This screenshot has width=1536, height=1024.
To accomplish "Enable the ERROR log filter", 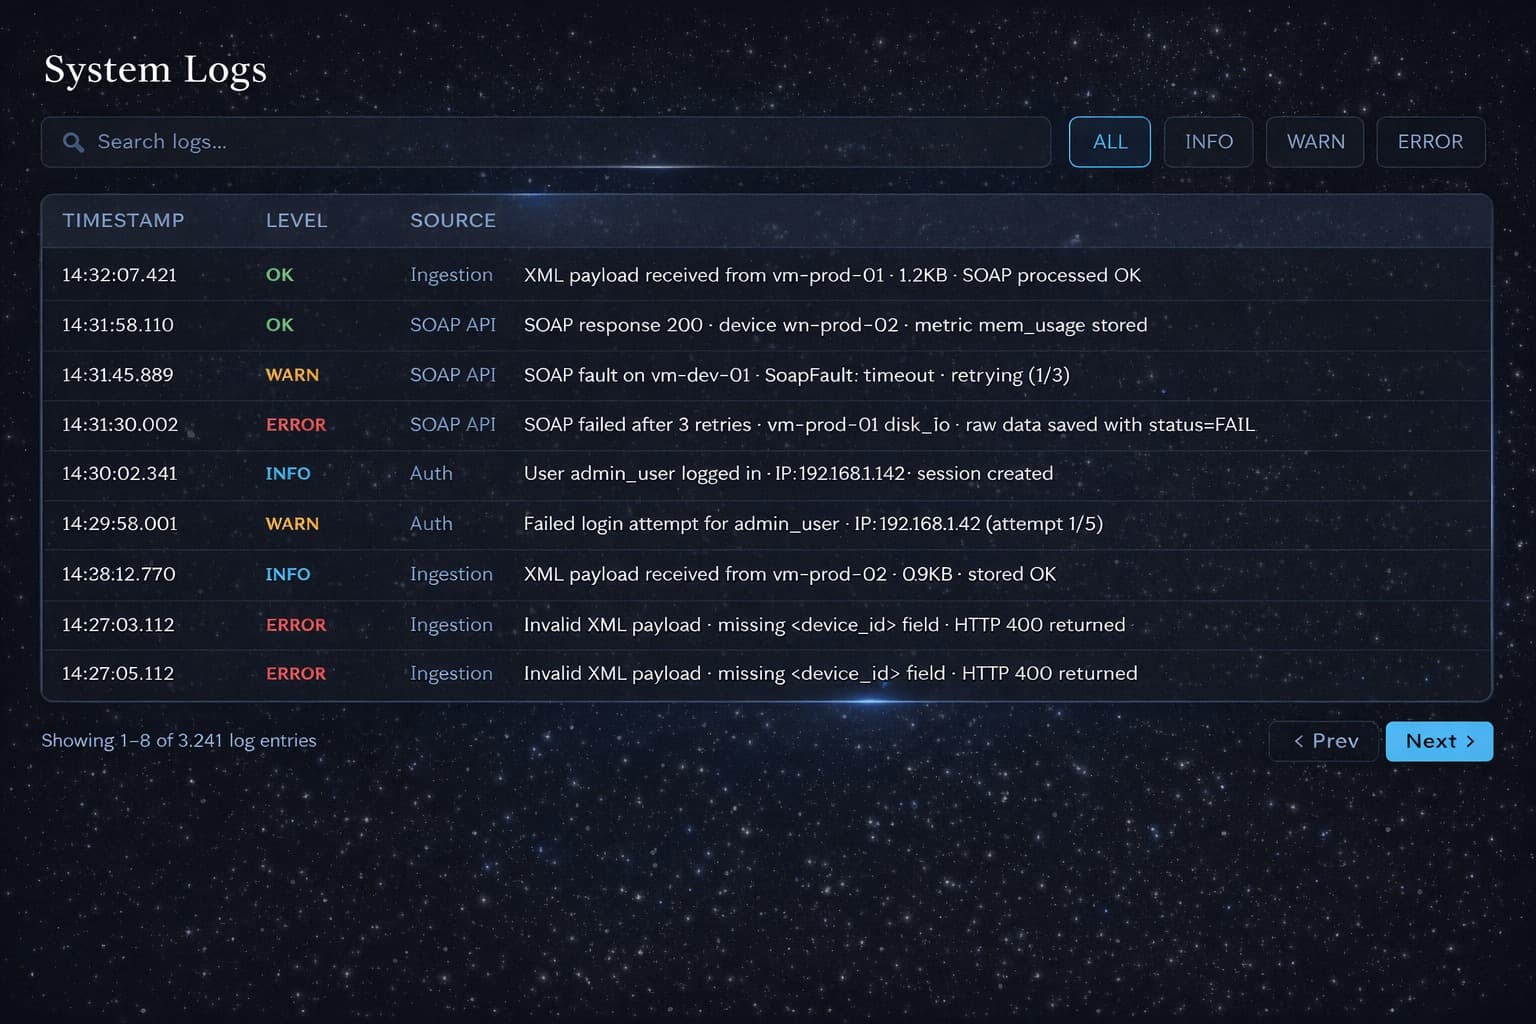I will click(x=1430, y=141).
